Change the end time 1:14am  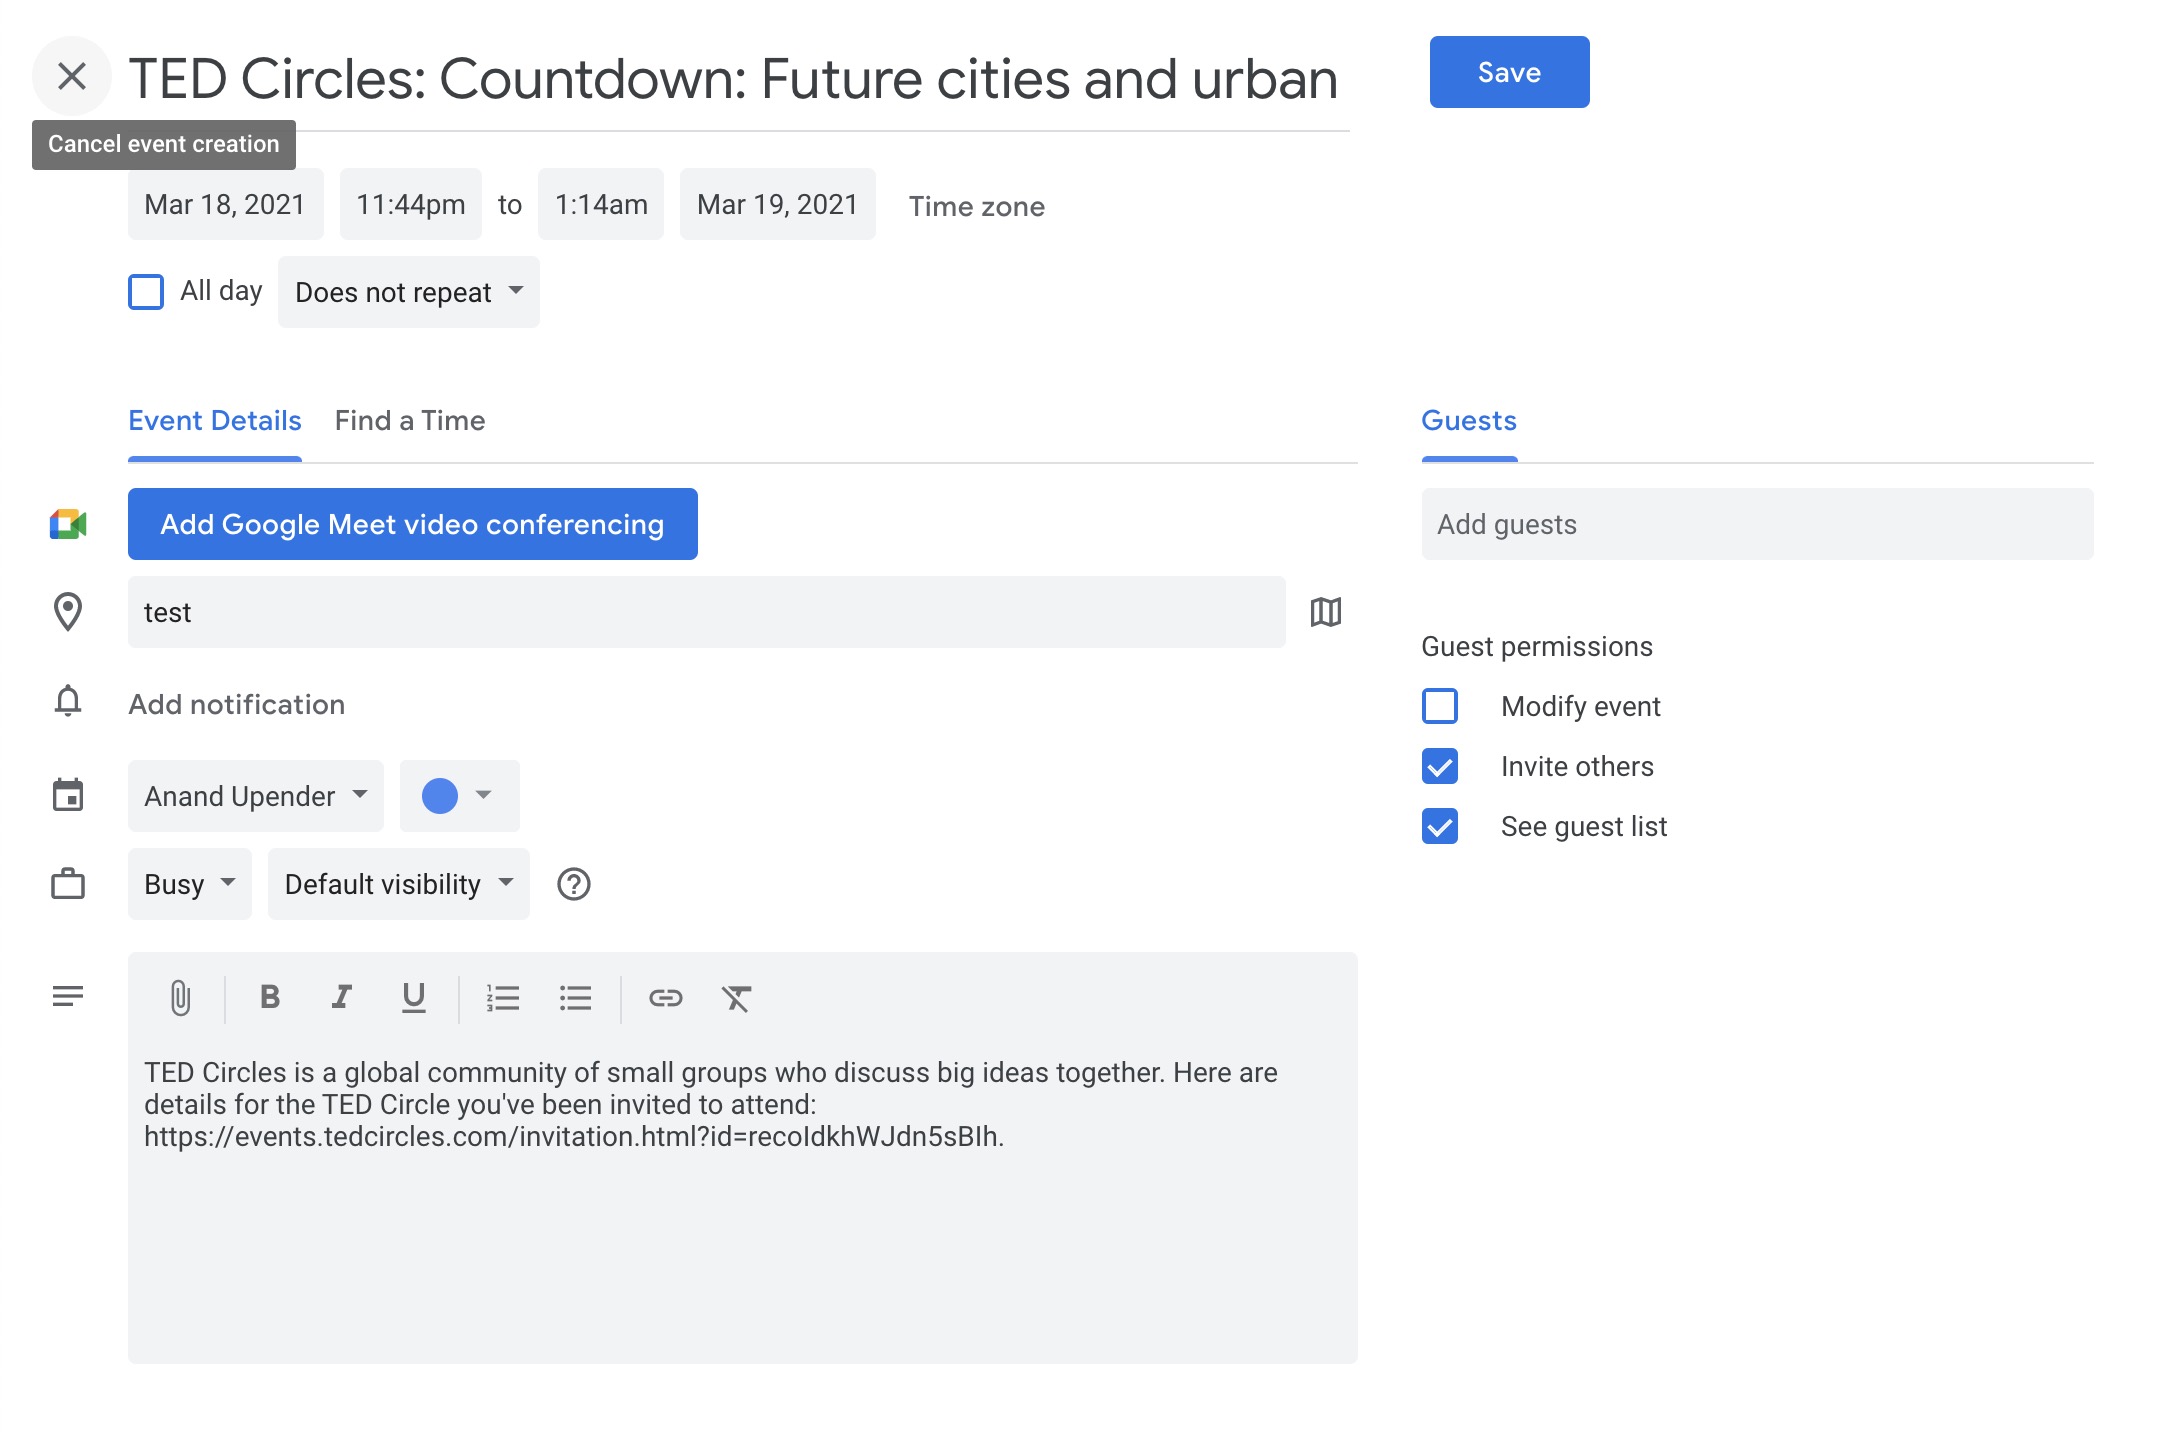(x=601, y=204)
